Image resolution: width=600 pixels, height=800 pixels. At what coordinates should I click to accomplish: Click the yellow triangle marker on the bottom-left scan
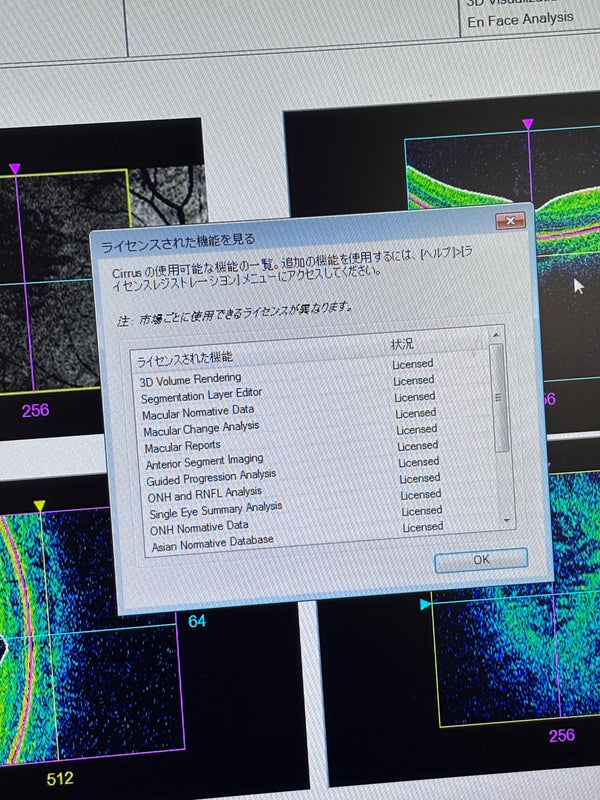tap(39, 506)
